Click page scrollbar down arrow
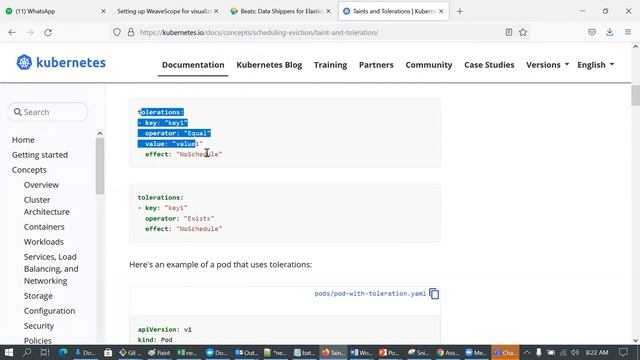The image size is (640, 360). tap(636, 340)
